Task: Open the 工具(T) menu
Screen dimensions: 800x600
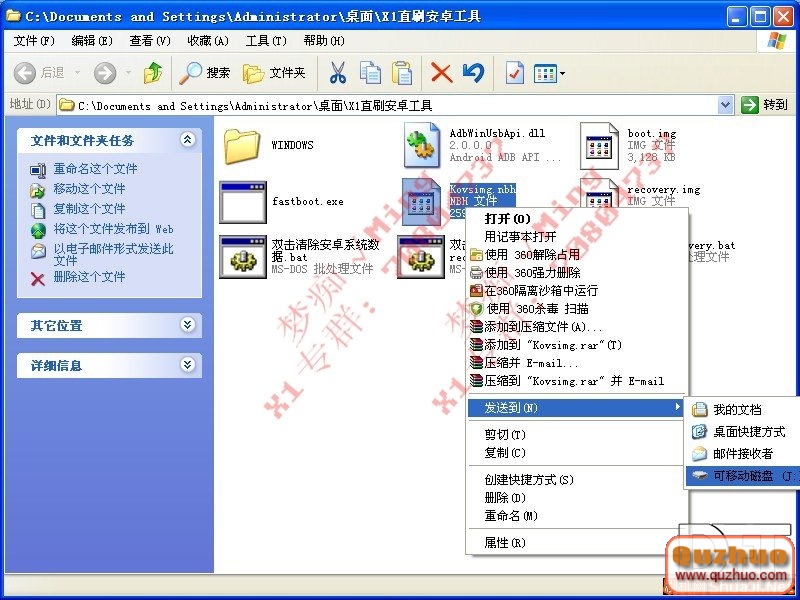Action: pos(266,41)
